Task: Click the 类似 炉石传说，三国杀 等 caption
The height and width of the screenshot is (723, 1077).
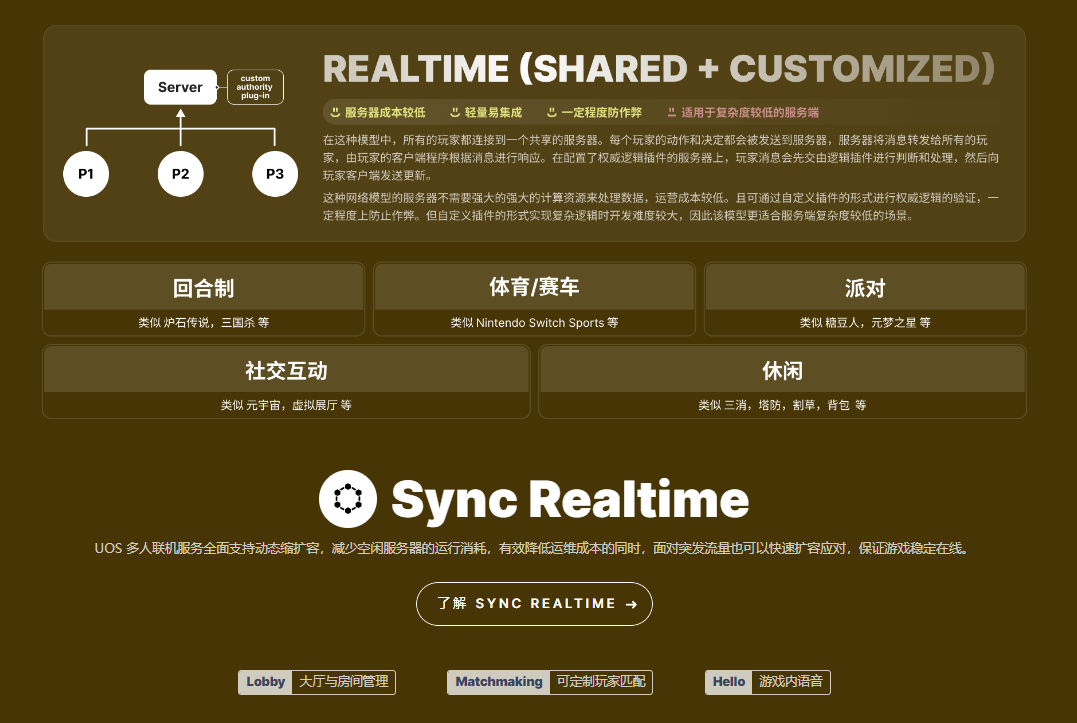Action: click(x=203, y=323)
